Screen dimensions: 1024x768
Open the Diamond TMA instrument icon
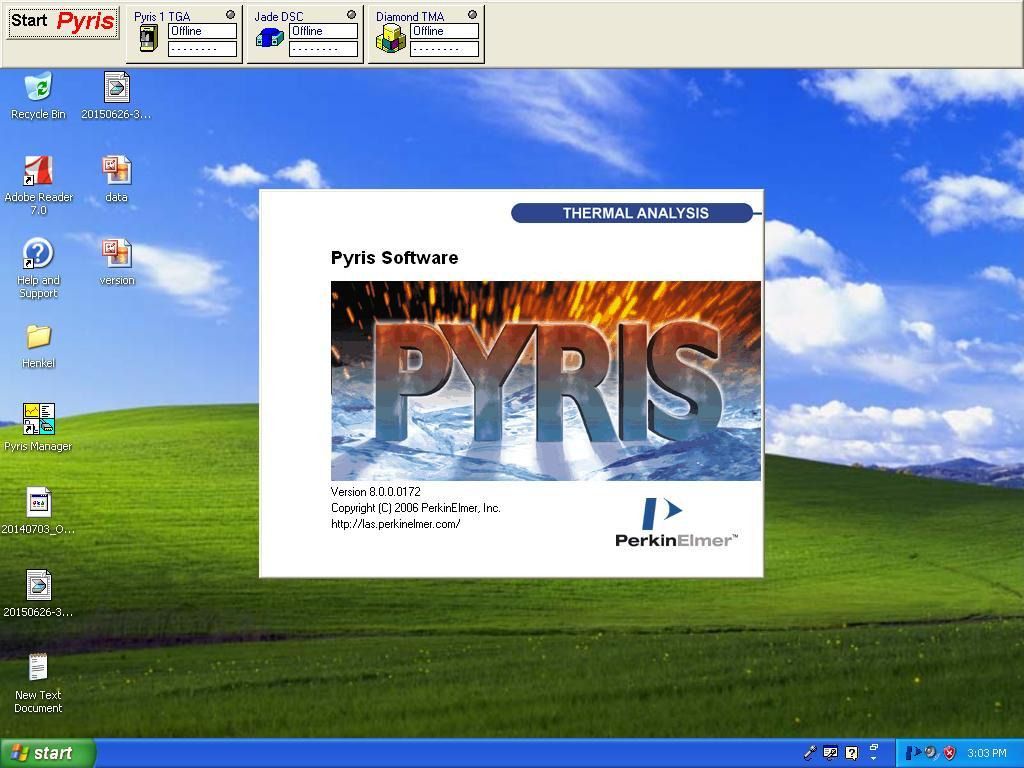pyautogui.click(x=390, y=39)
